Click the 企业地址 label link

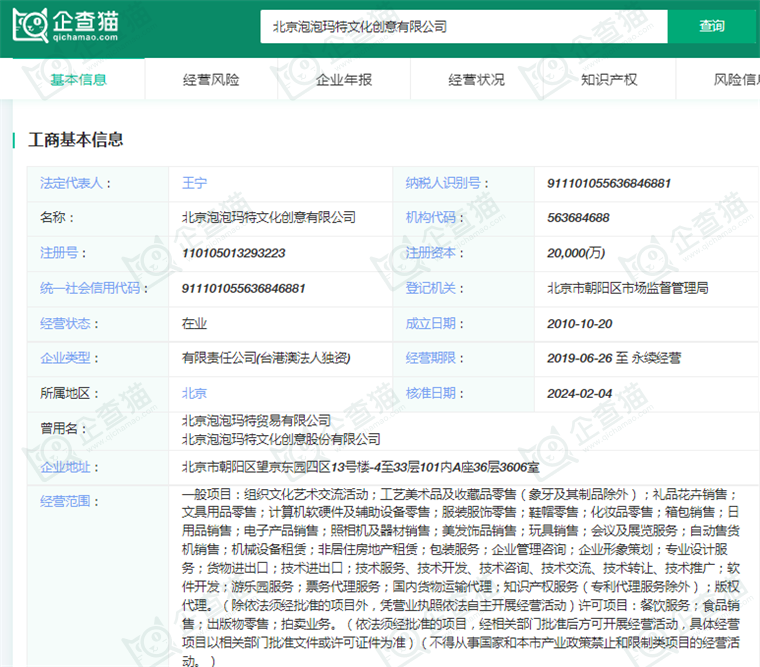[65, 467]
